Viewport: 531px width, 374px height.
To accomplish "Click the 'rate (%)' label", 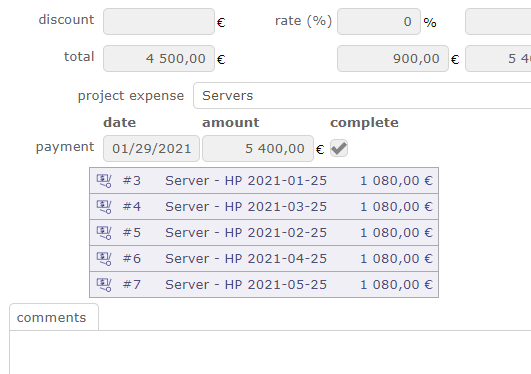I will pyautogui.click(x=303, y=21).
